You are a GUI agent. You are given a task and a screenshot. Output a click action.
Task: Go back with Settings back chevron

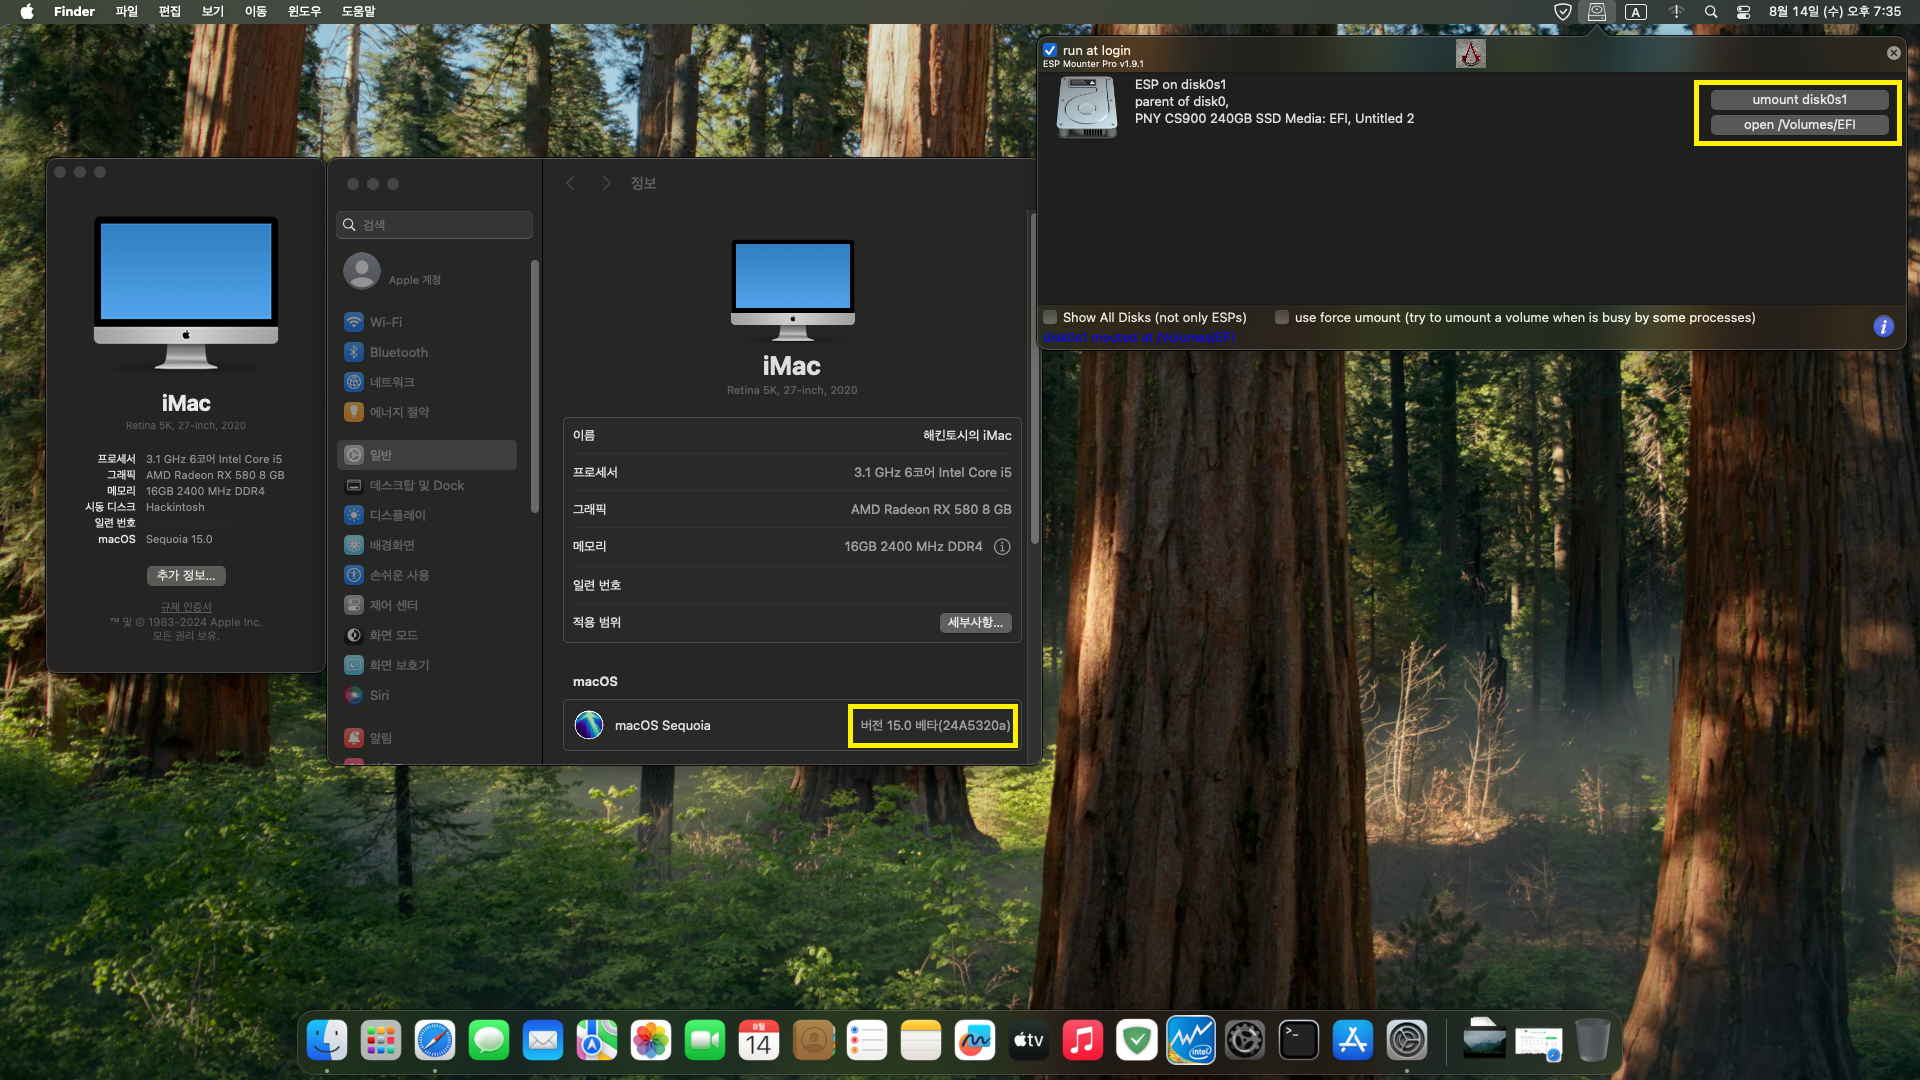point(570,183)
